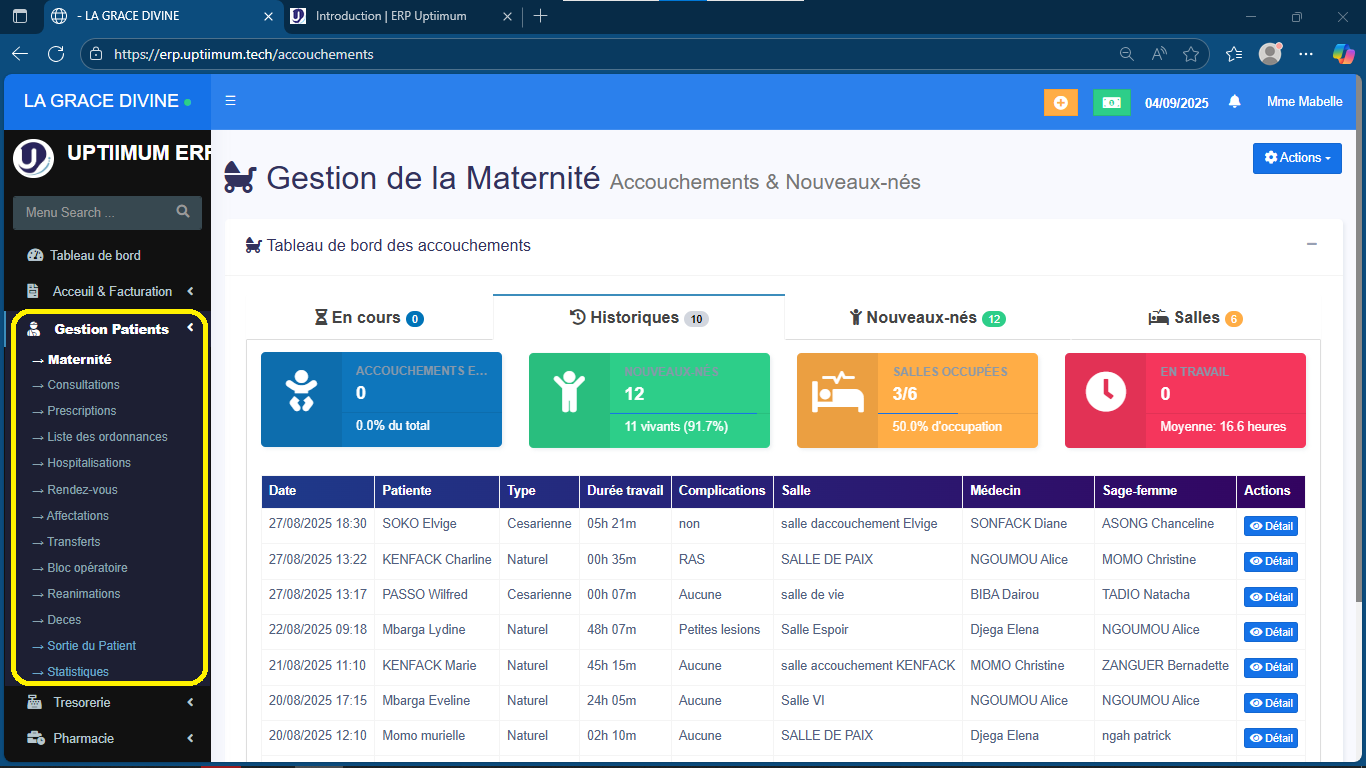Switch to the Nouveaux-nés tab

coord(927,318)
